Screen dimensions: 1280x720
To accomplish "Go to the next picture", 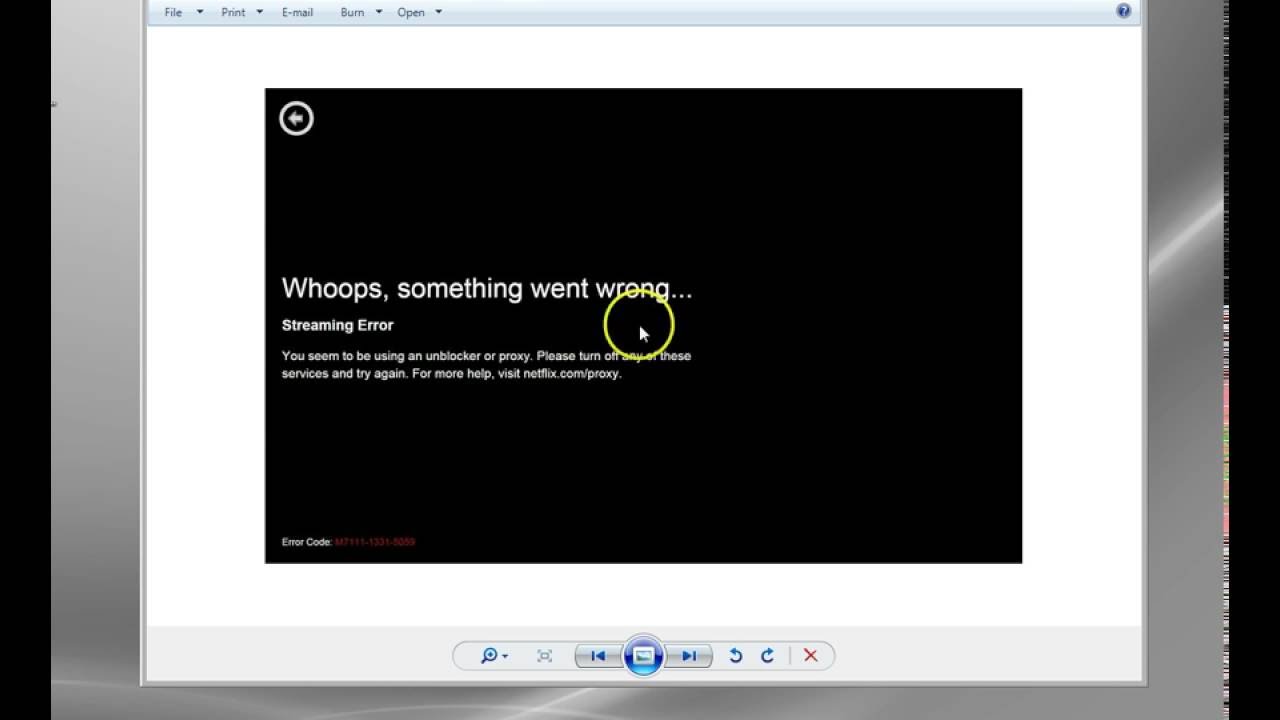I will 689,656.
